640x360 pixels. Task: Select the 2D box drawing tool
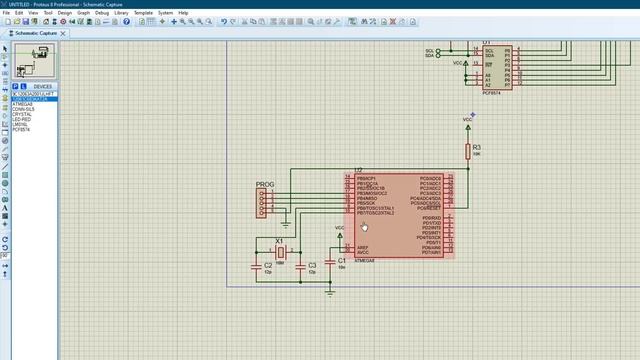coord(5,175)
